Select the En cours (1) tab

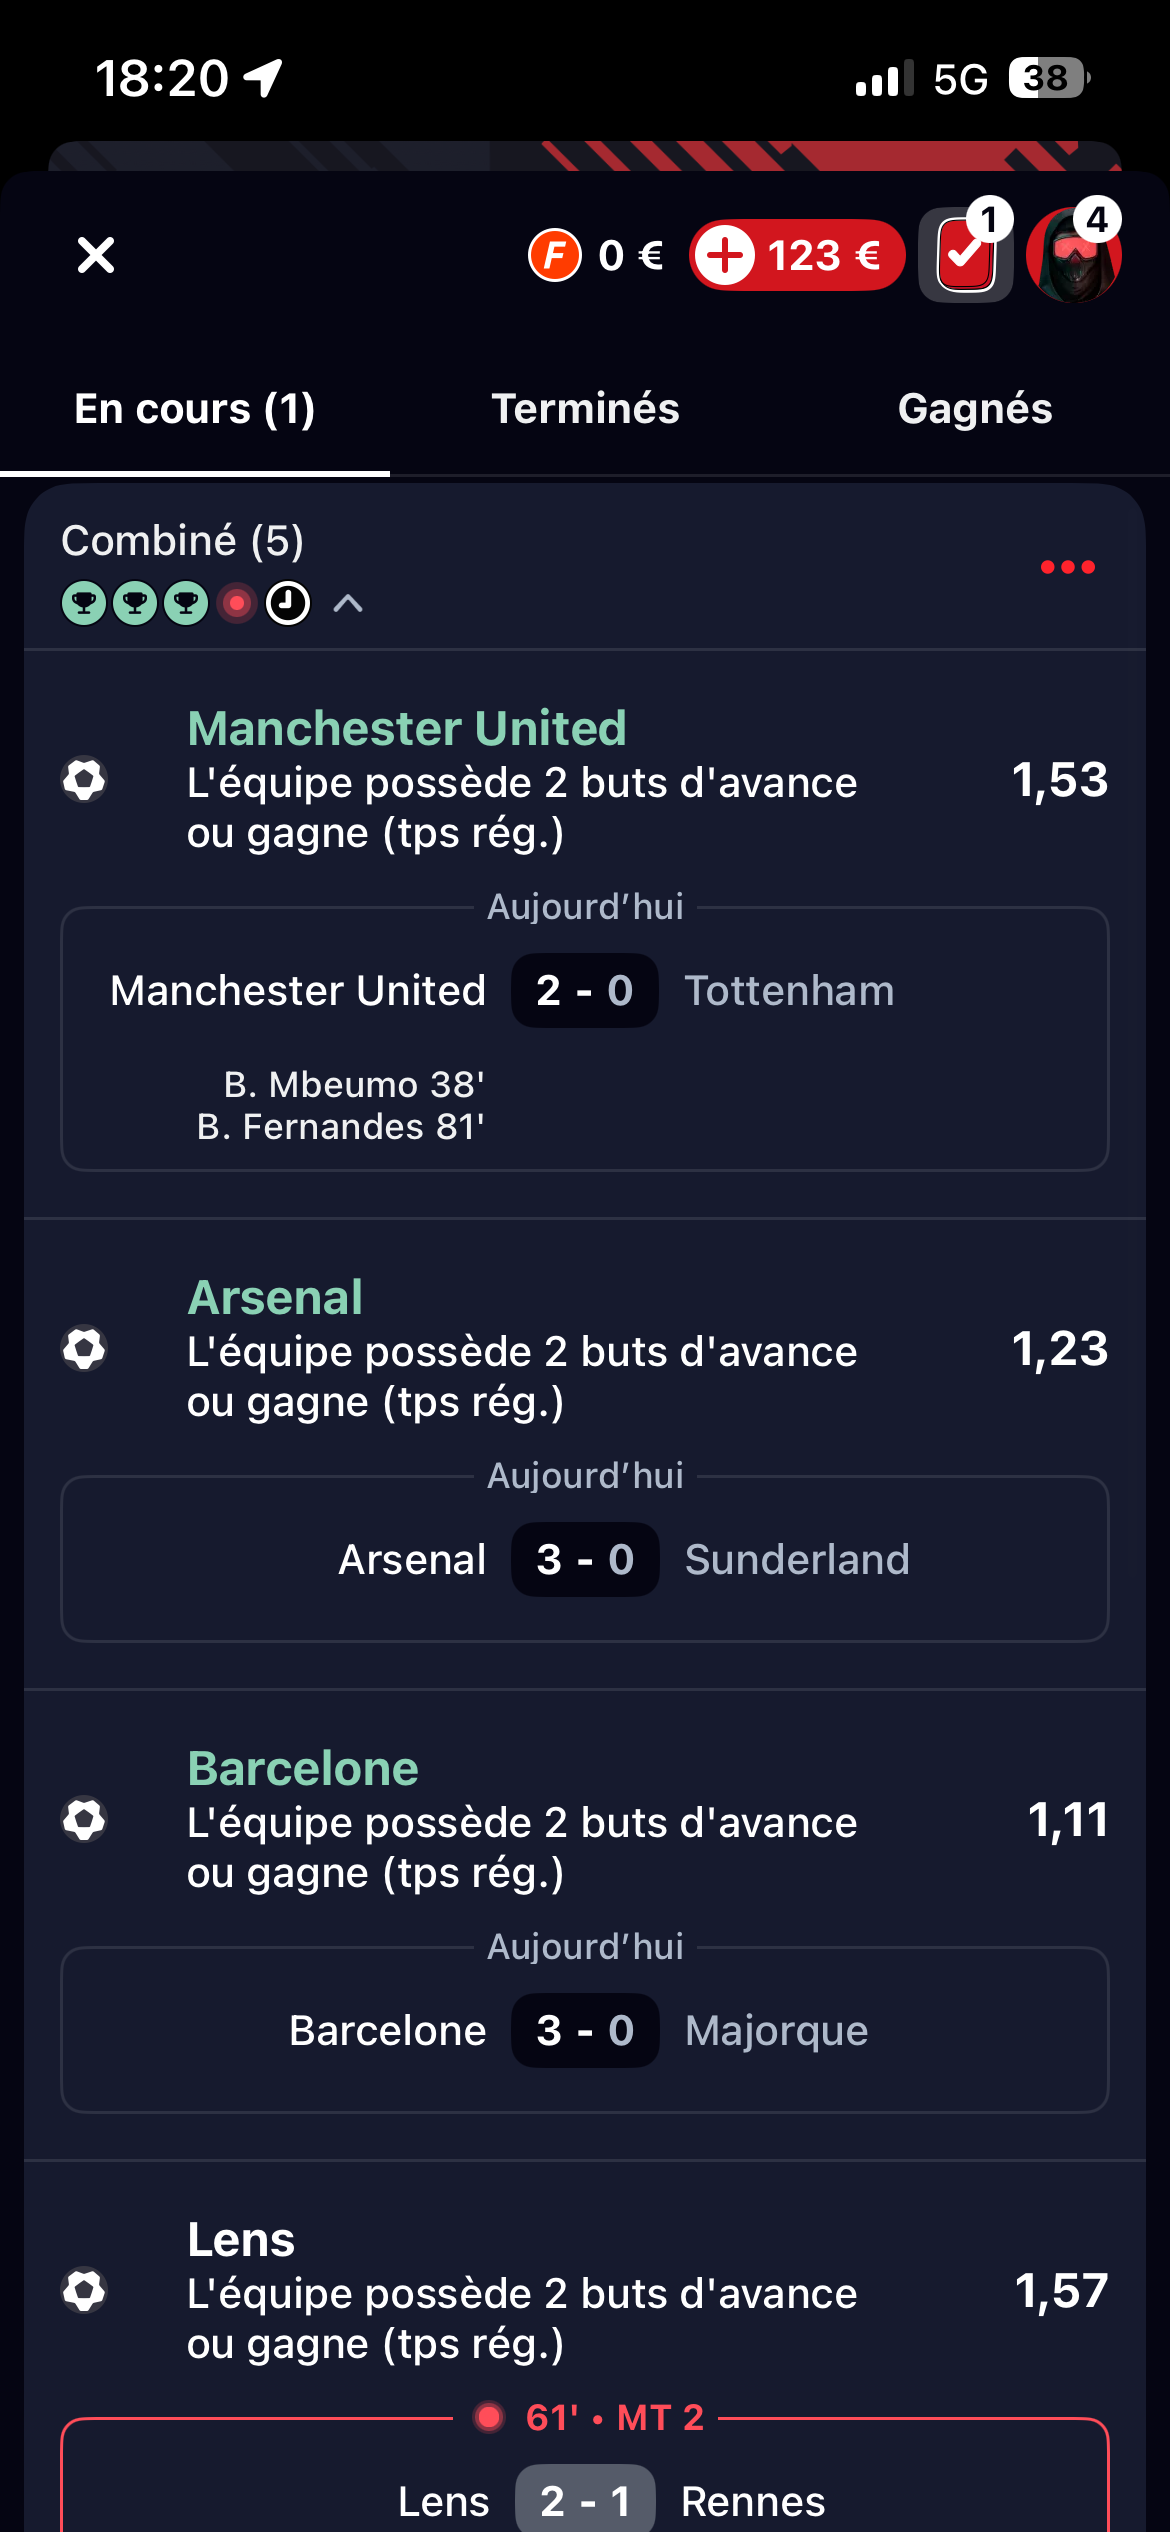click(x=195, y=409)
